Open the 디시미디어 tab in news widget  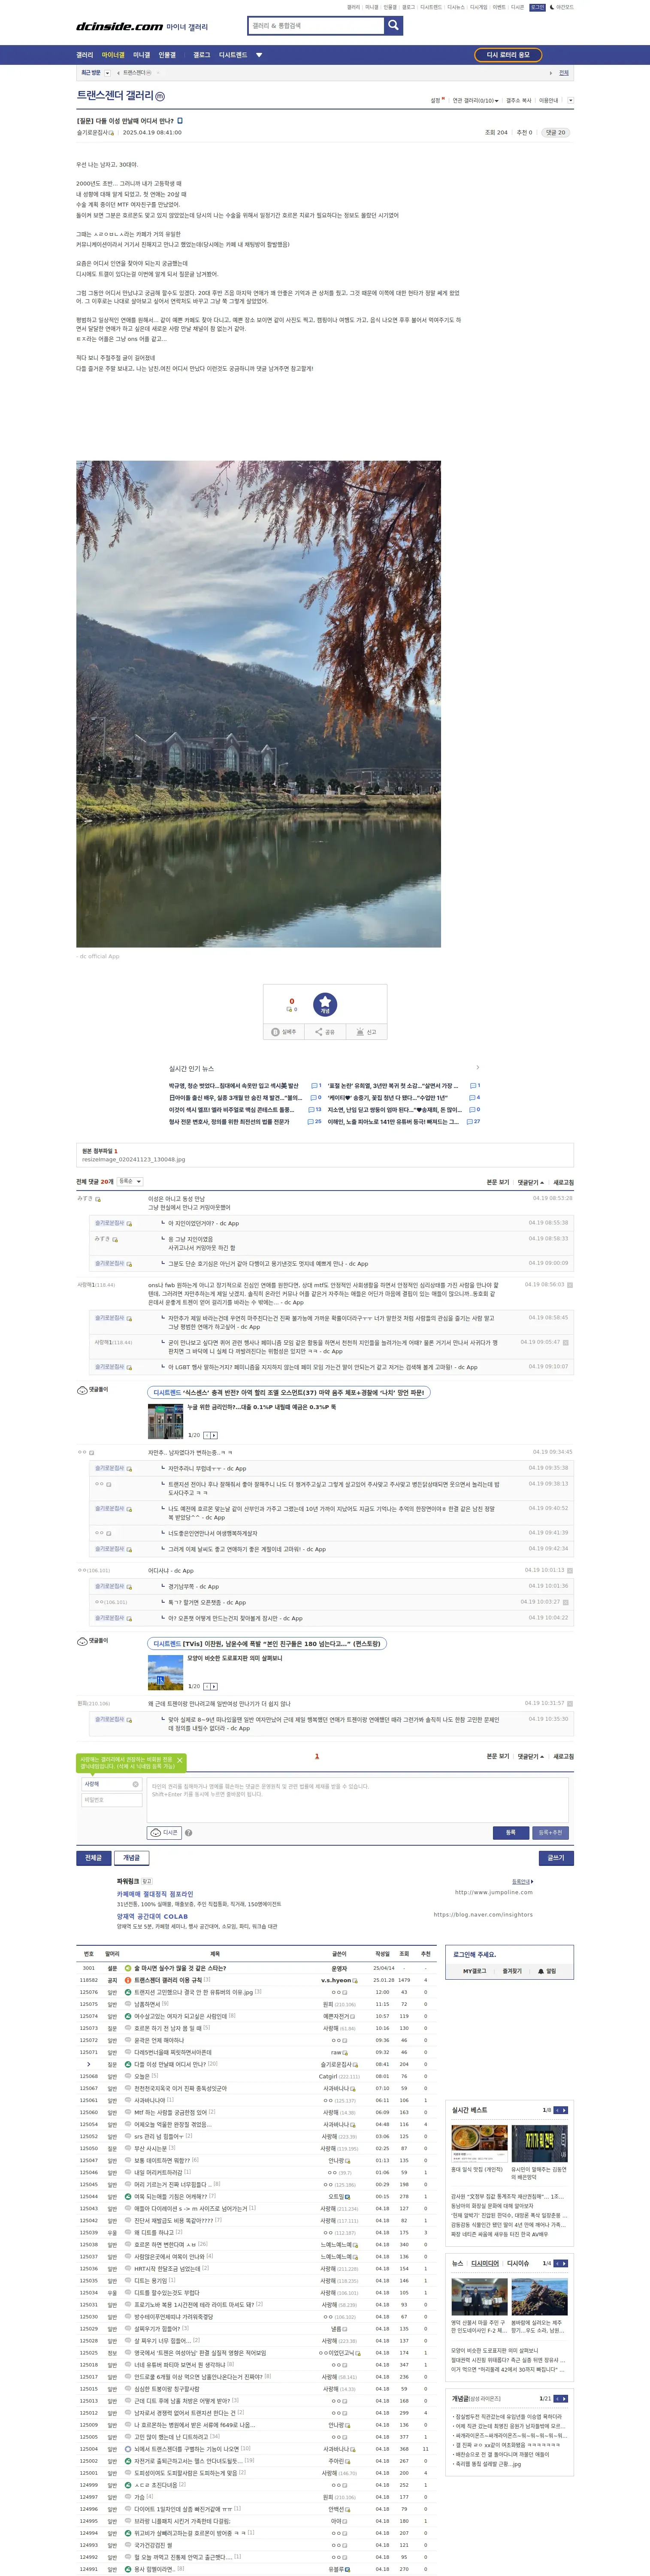click(x=485, y=2263)
